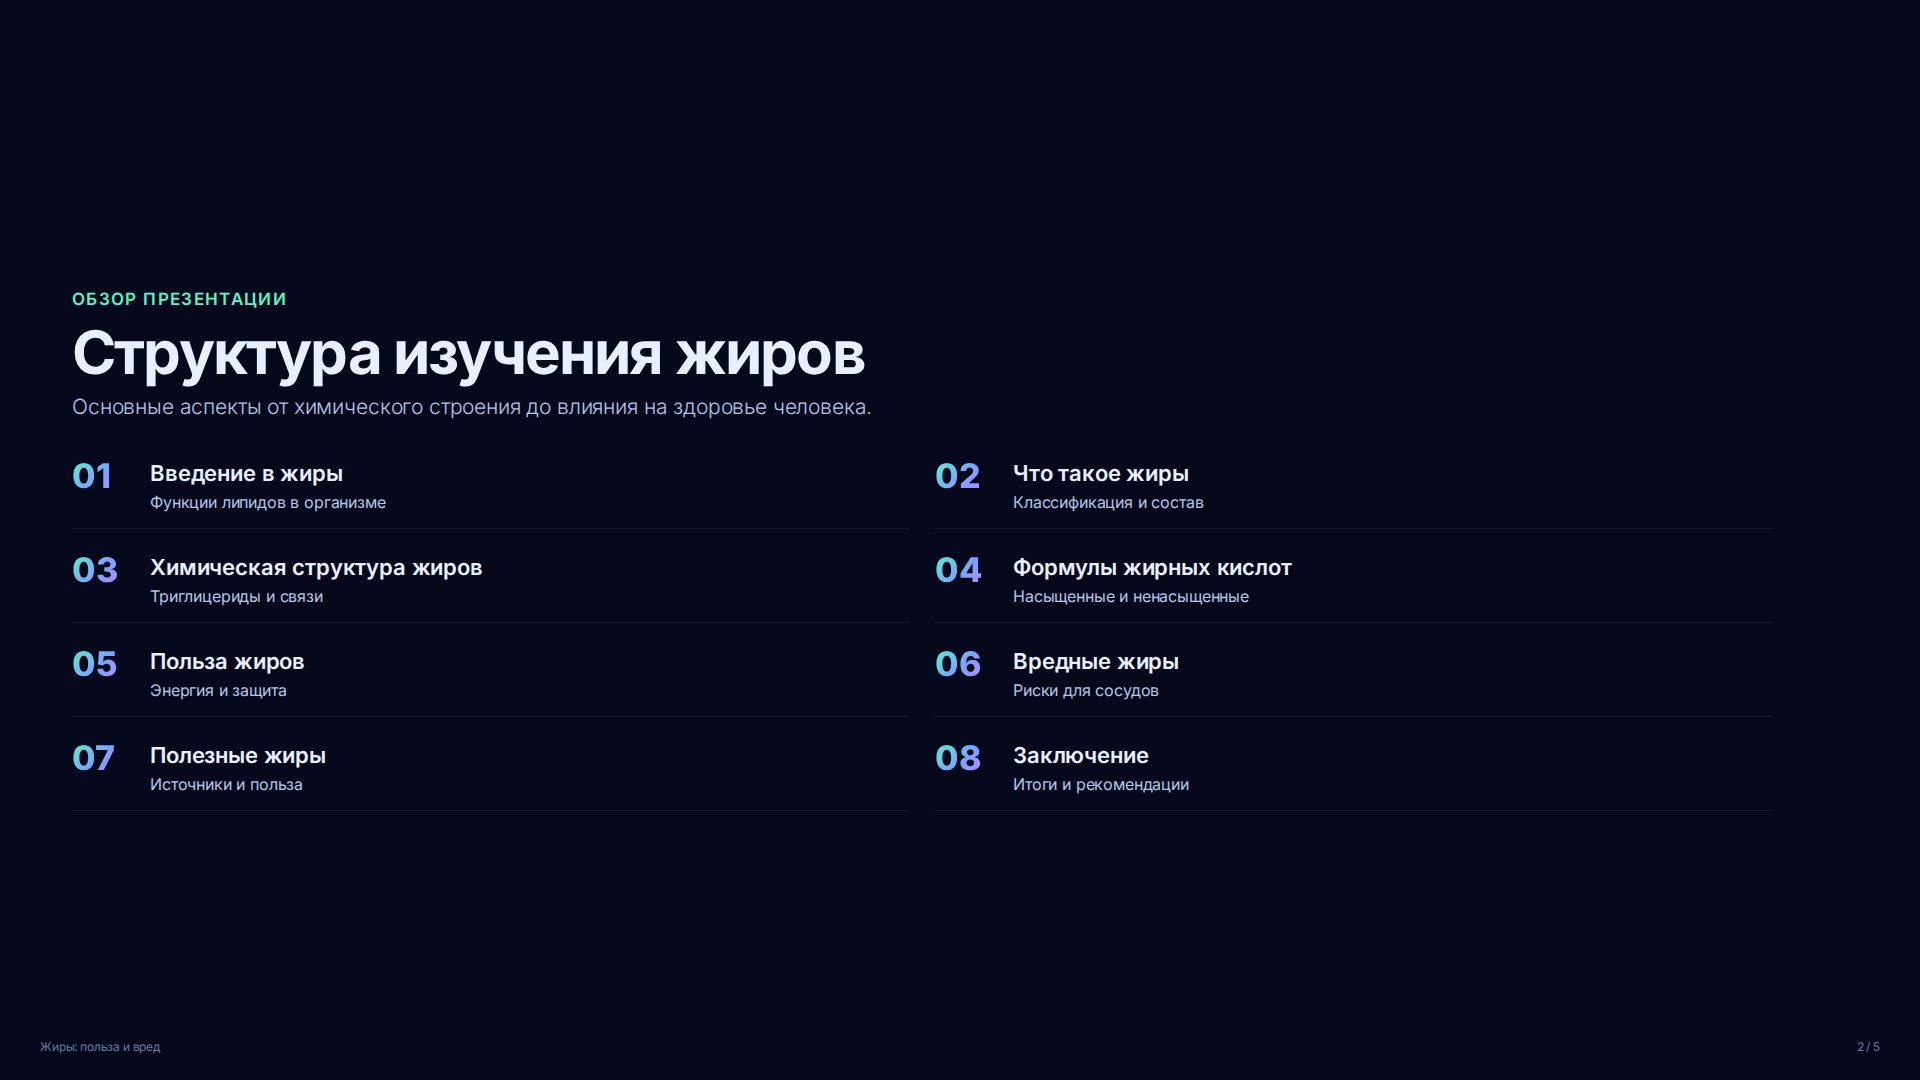Viewport: 1920px width, 1080px height.
Task: Click the slide counter '2 / 5'
Action: pyautogui.click(x=1868, y=1047)
